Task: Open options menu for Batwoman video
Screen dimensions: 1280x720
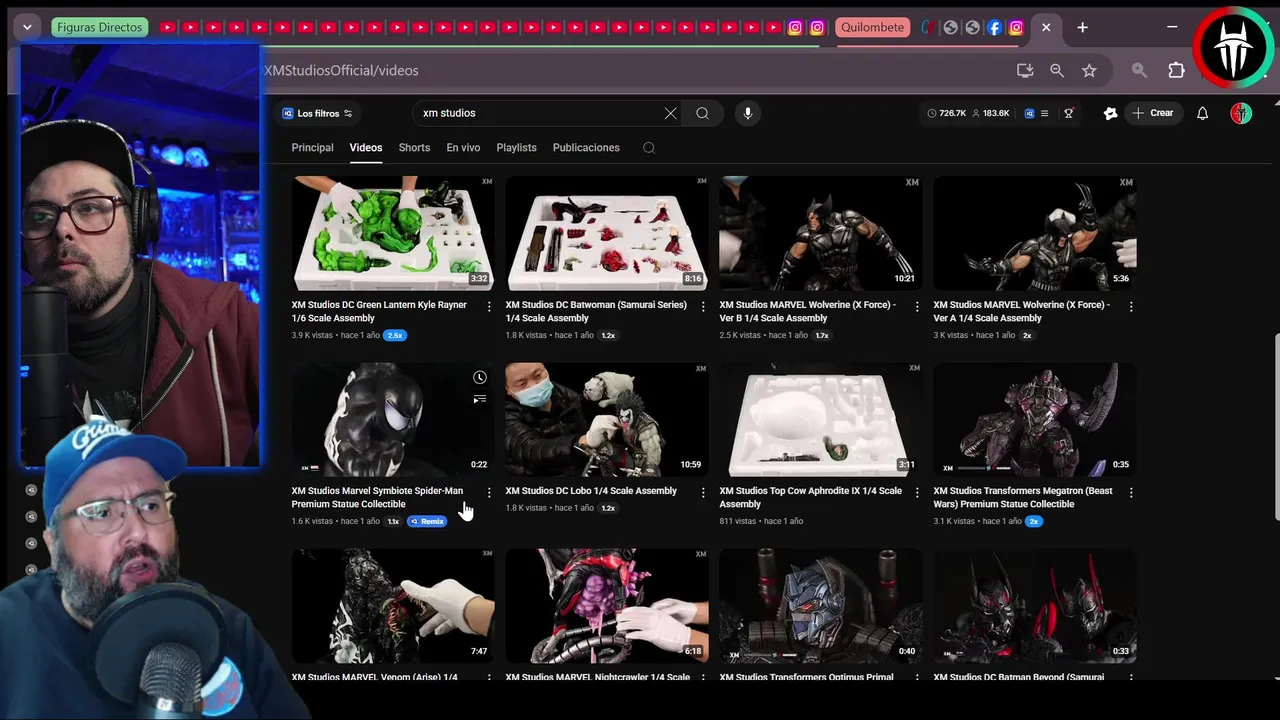Action: tap(703, 307)
